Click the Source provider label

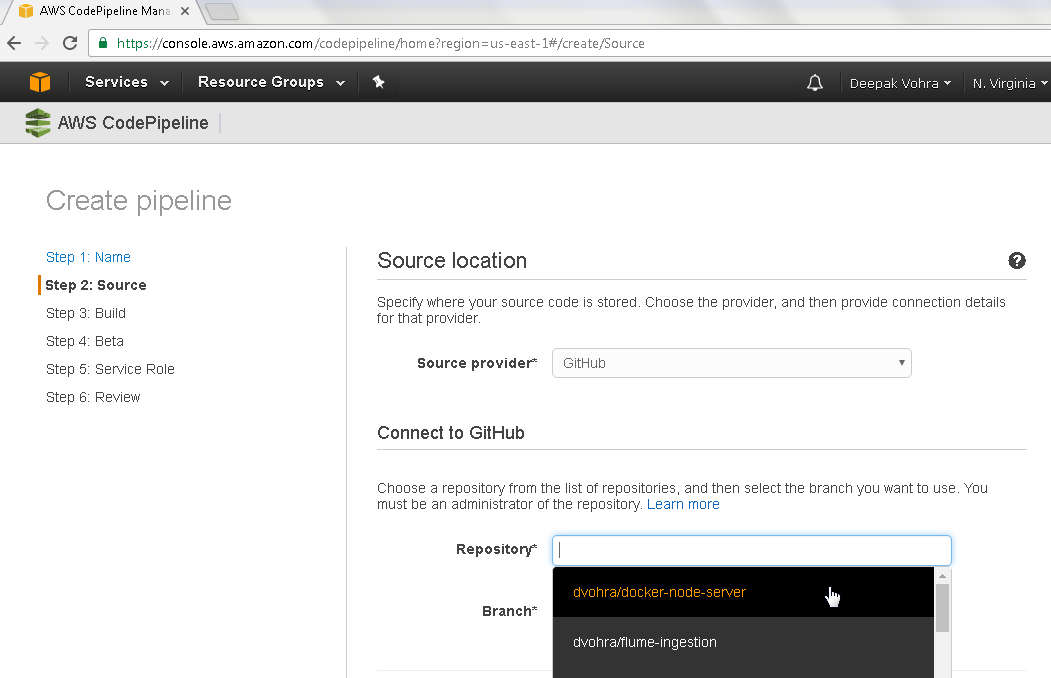[477, 363]
